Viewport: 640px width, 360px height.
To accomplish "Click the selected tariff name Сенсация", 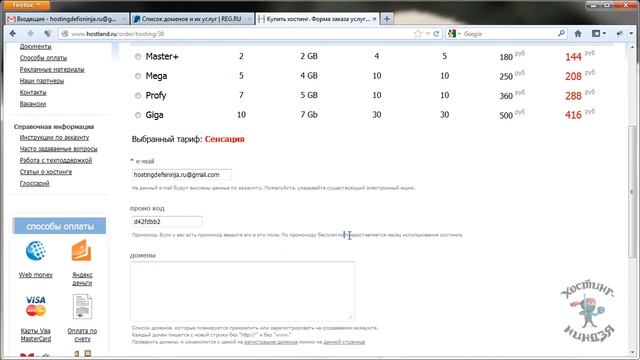I will click(224, 139).
